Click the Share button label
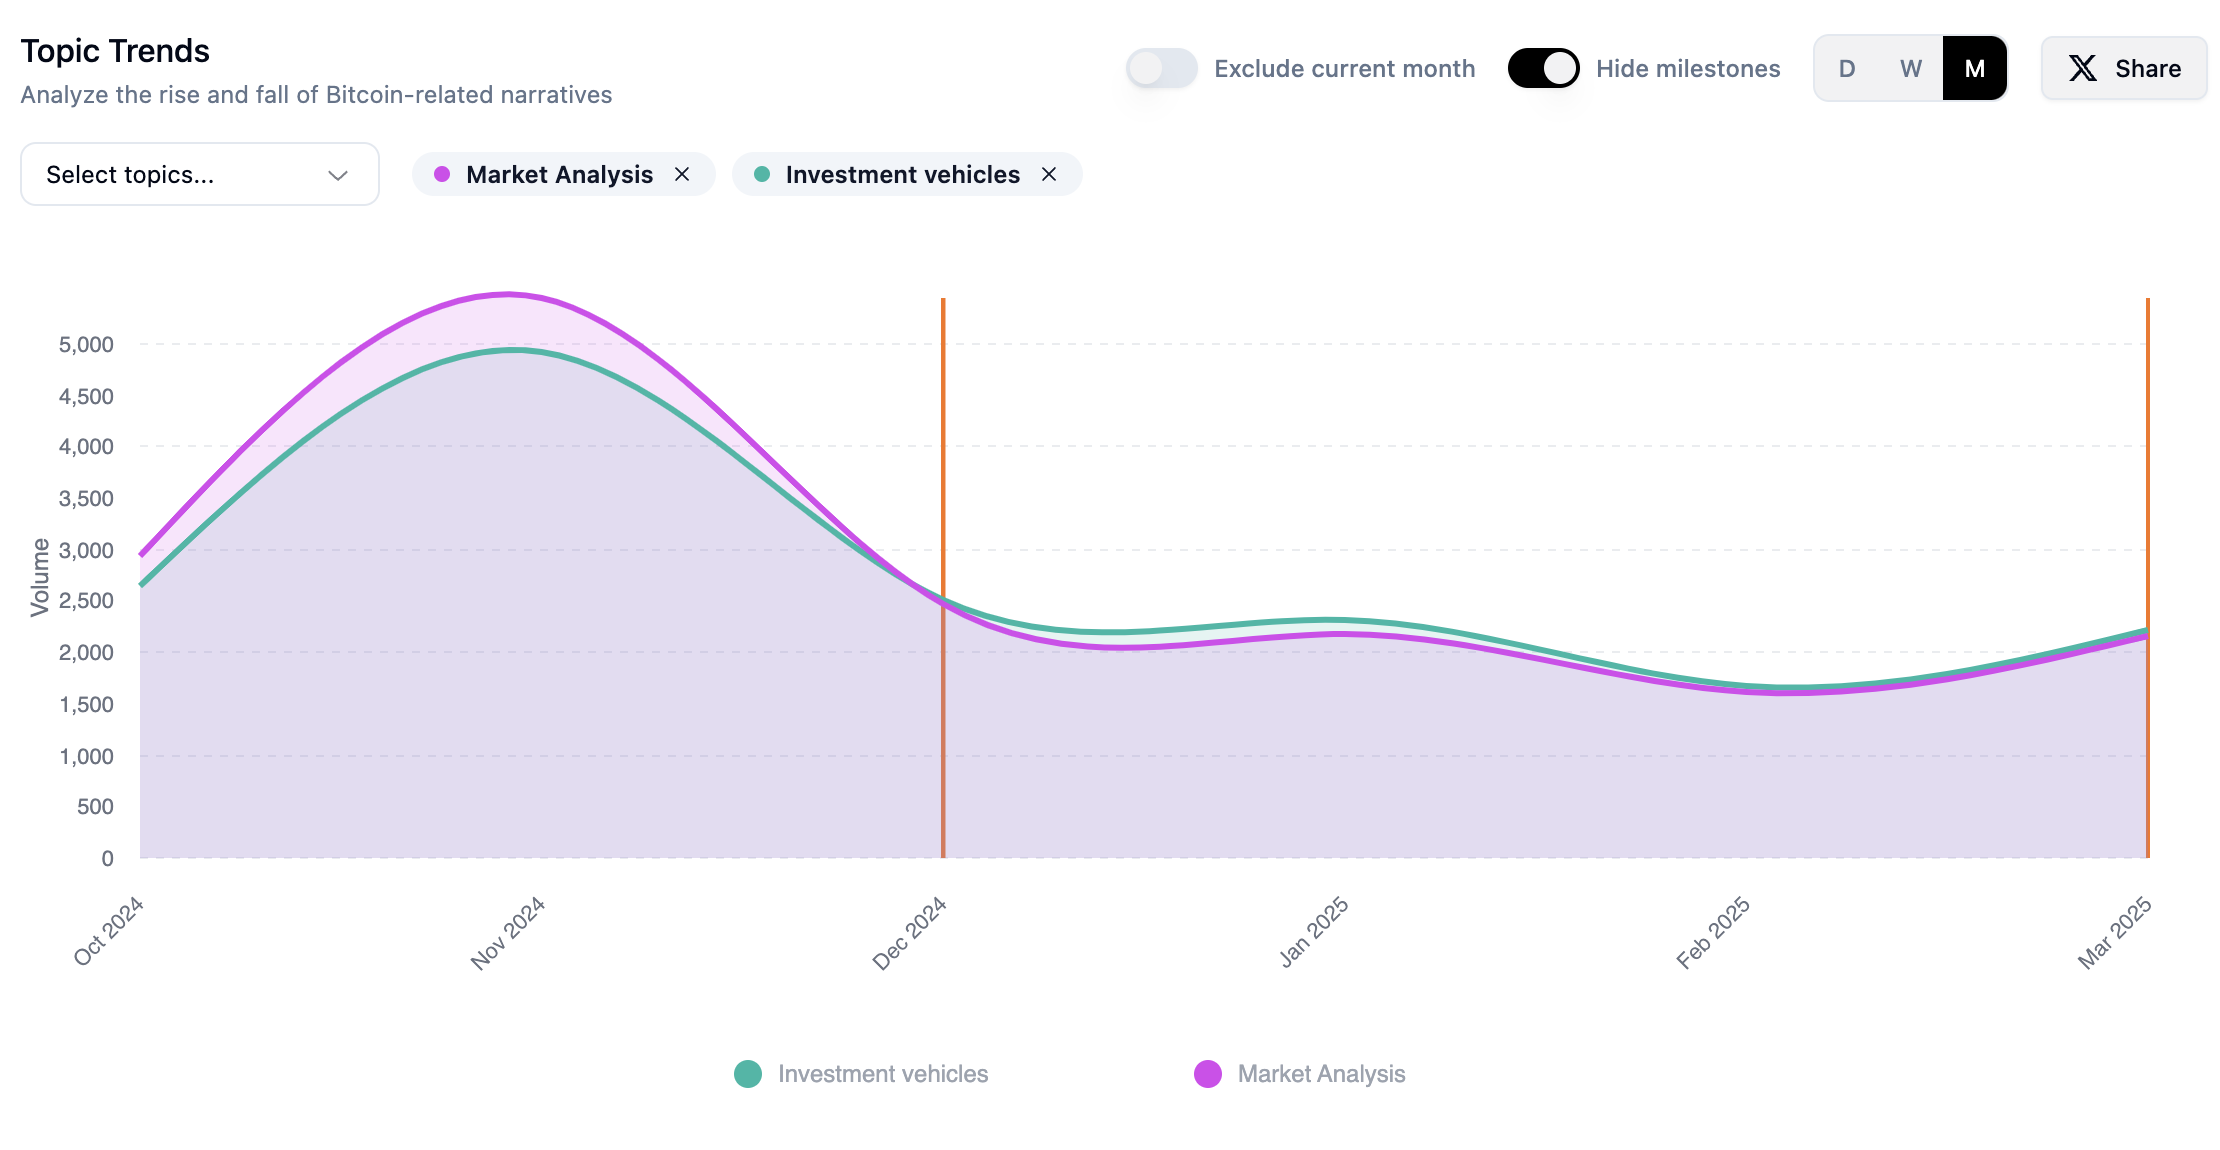 2148,68
